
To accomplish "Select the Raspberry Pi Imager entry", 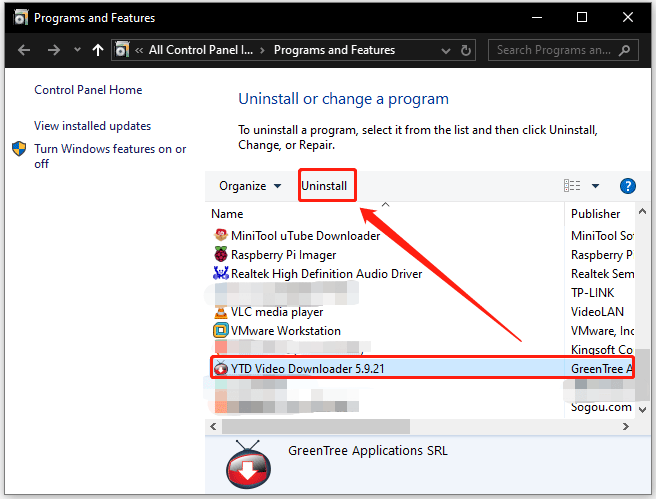I will click(x=285, y=255).
